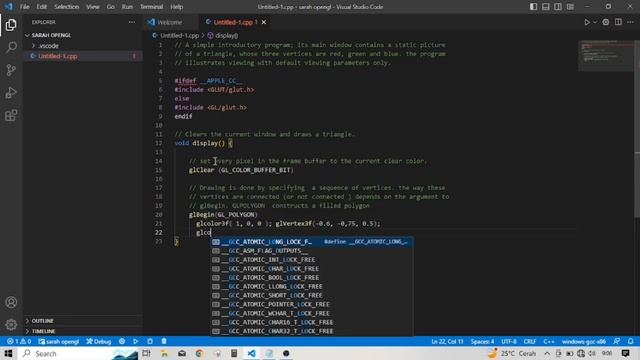Open Explorer panel more actions ellipsis

[x=132, y=22]
